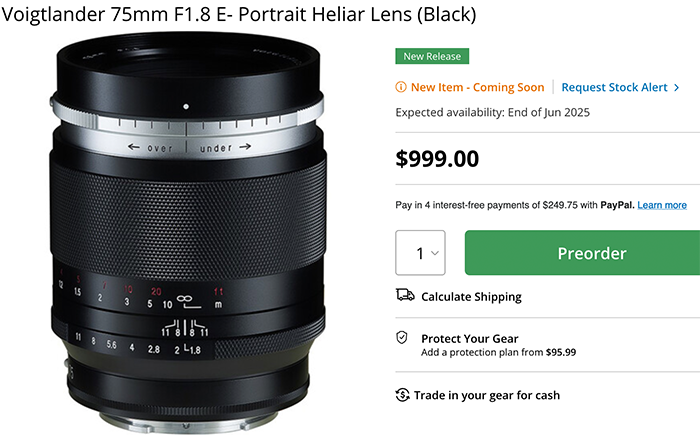Image resolution: width=700 pixels, height=438 pixels.
Task: Click the delivery truck shipping icon
Action: tap(405, 295)
